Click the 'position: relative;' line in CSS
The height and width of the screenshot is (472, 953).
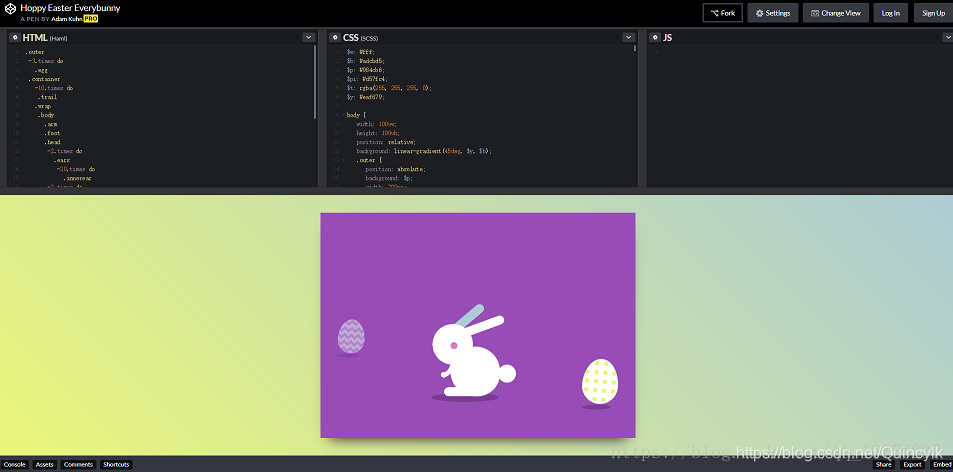pyautogui.click(x=386, y=142)
